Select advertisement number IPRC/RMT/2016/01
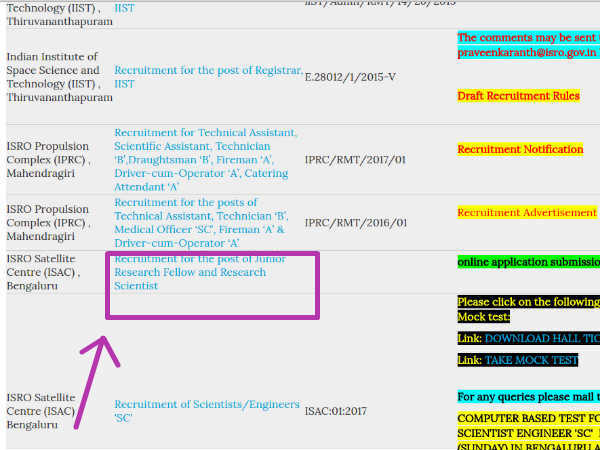This screenshot has height=450, width=600. (x=356, y=223)
